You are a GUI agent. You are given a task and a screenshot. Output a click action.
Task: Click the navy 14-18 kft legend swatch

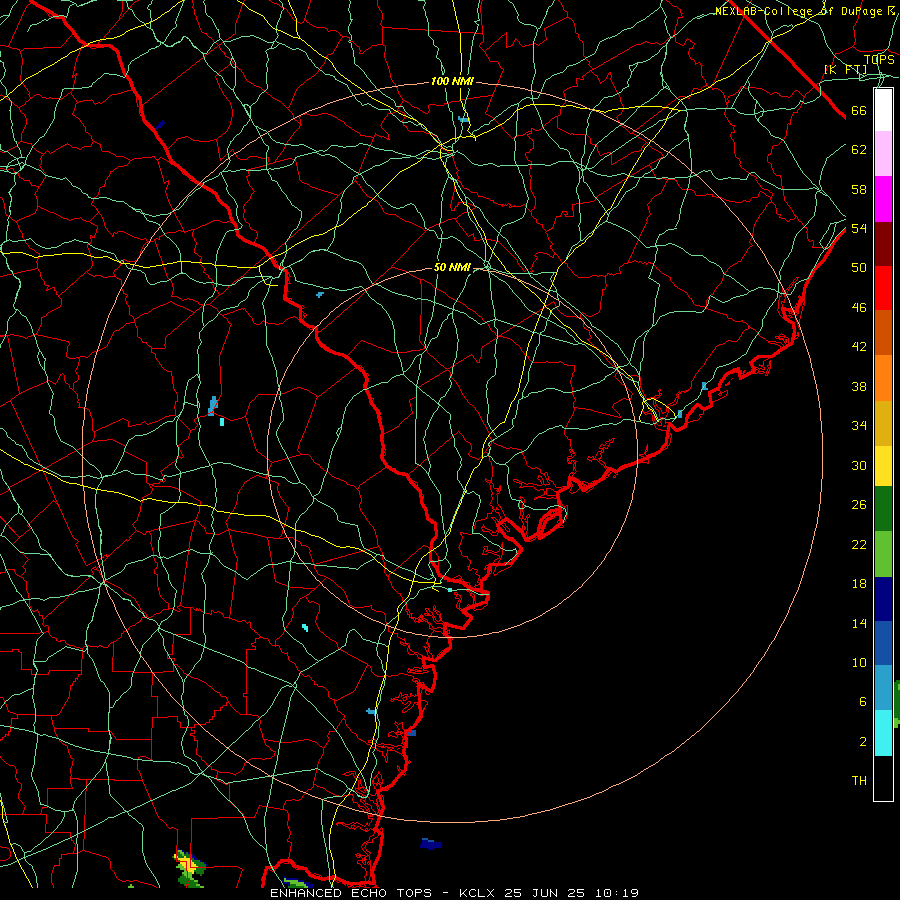tap(883, 599)
